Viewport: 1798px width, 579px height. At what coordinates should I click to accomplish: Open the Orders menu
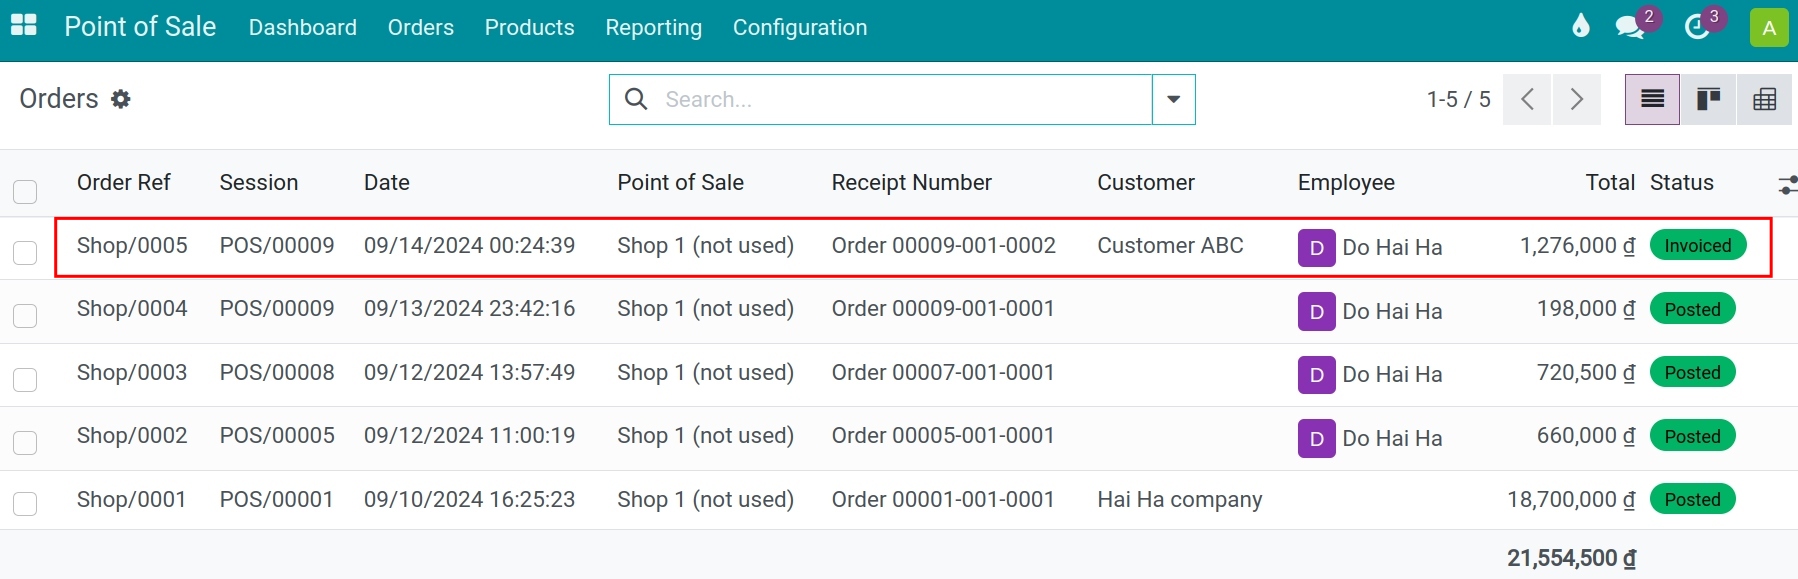(x=421, y=27)
